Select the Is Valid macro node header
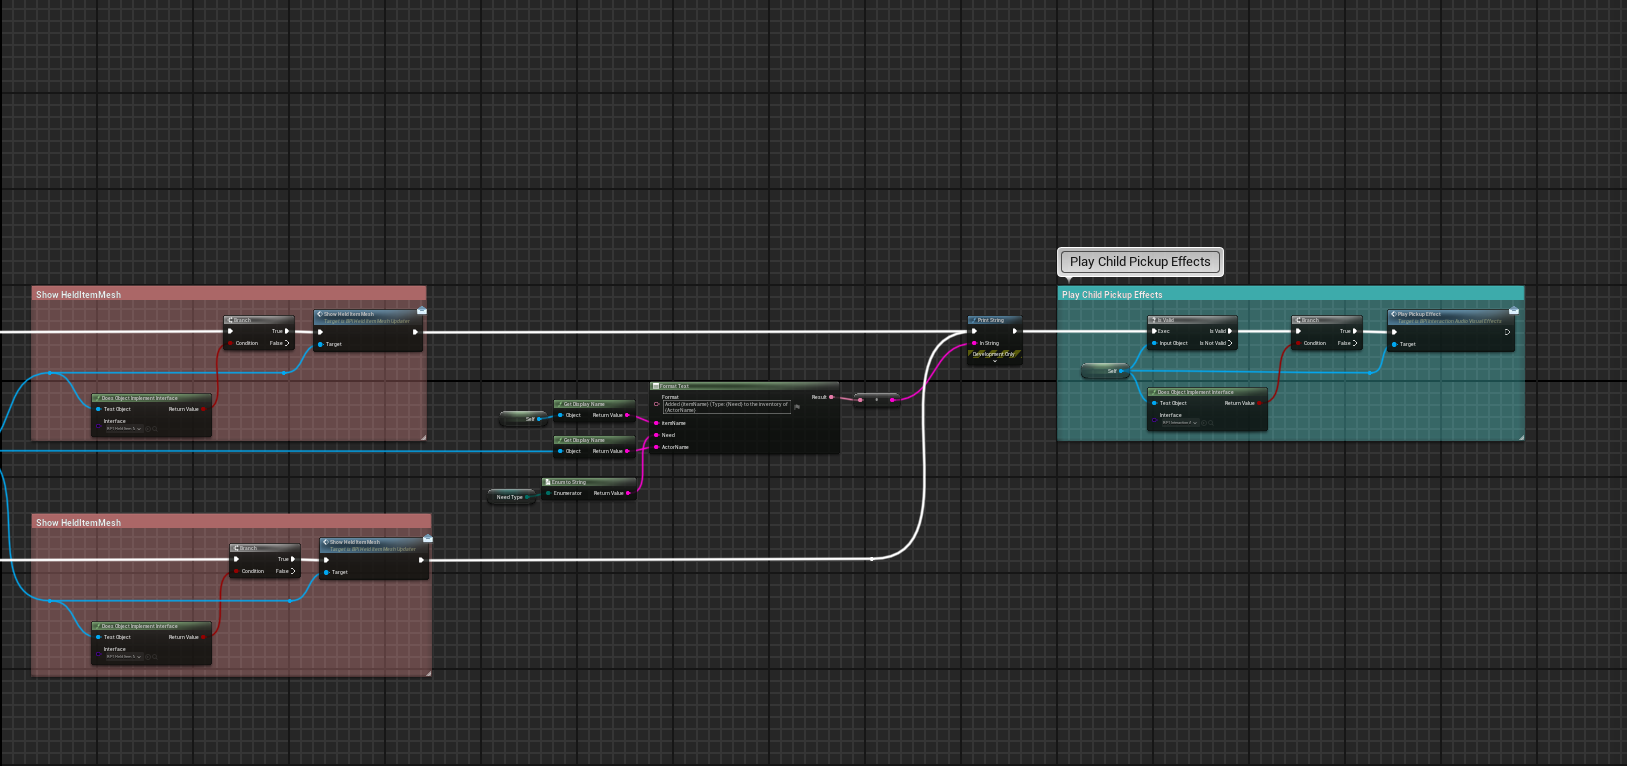 click(x=1192, y=320)
